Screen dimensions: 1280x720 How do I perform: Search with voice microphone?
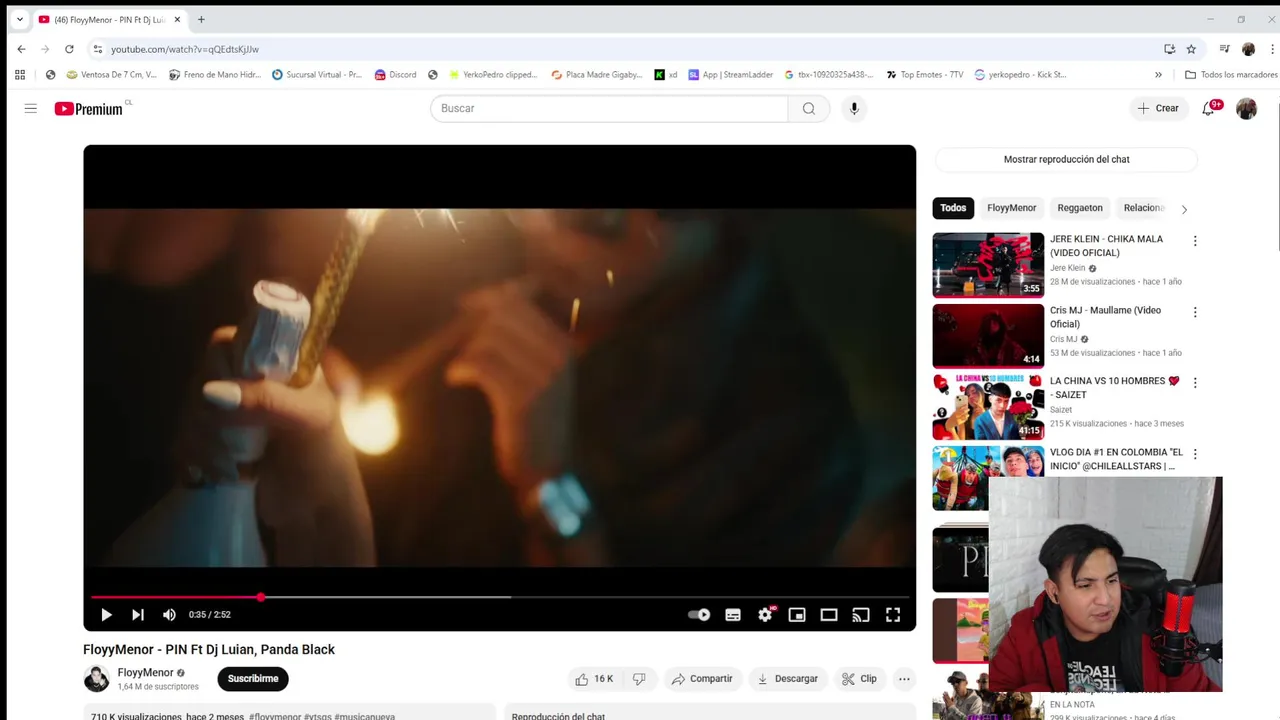point(854,108)
